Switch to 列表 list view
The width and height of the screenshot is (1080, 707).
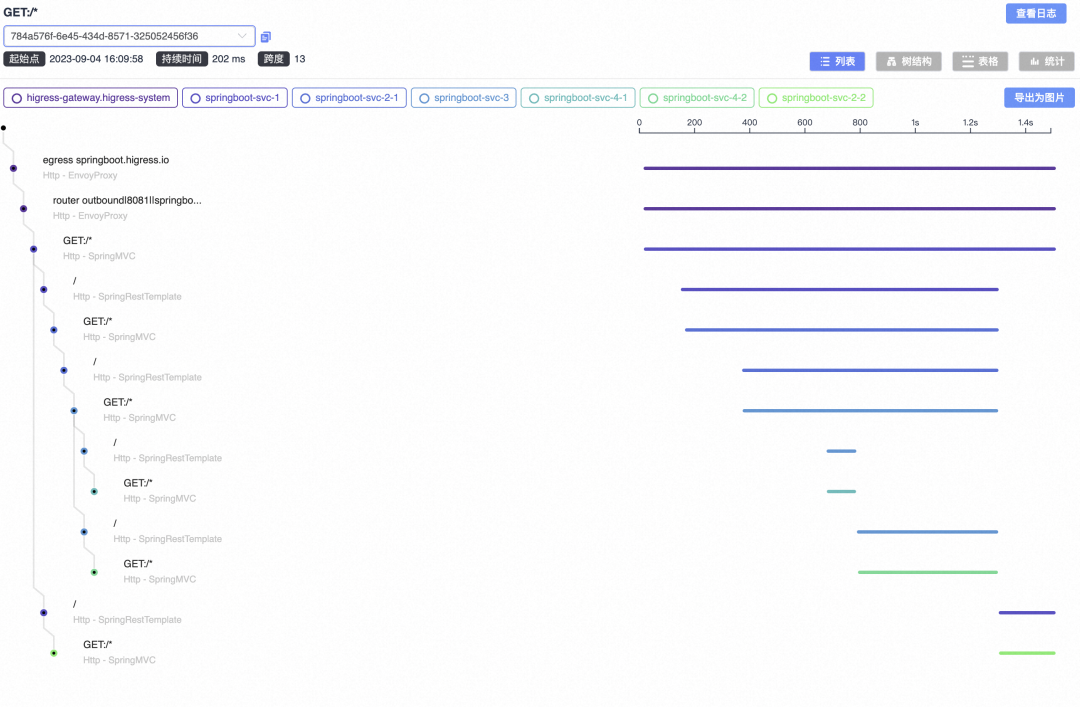click(x=837, y=62)
